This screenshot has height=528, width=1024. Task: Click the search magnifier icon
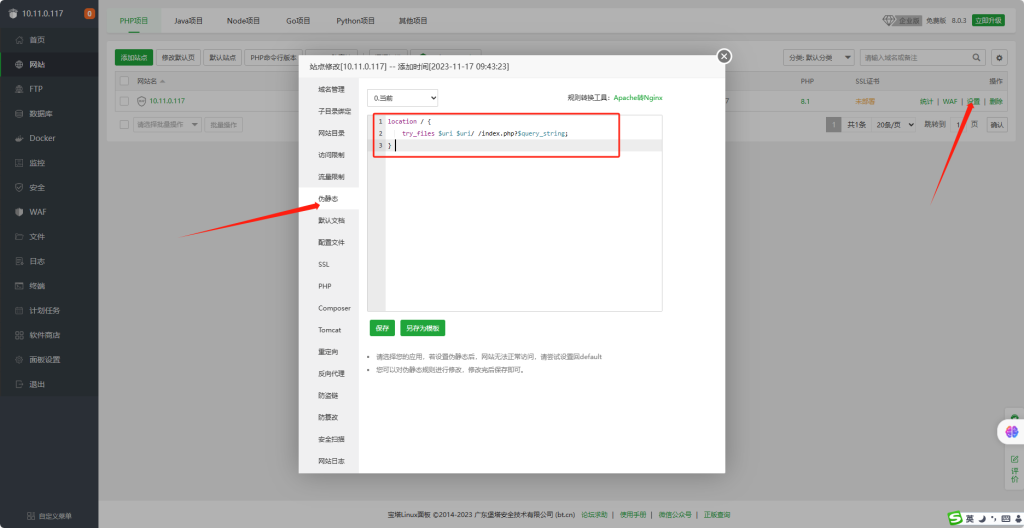976,58
